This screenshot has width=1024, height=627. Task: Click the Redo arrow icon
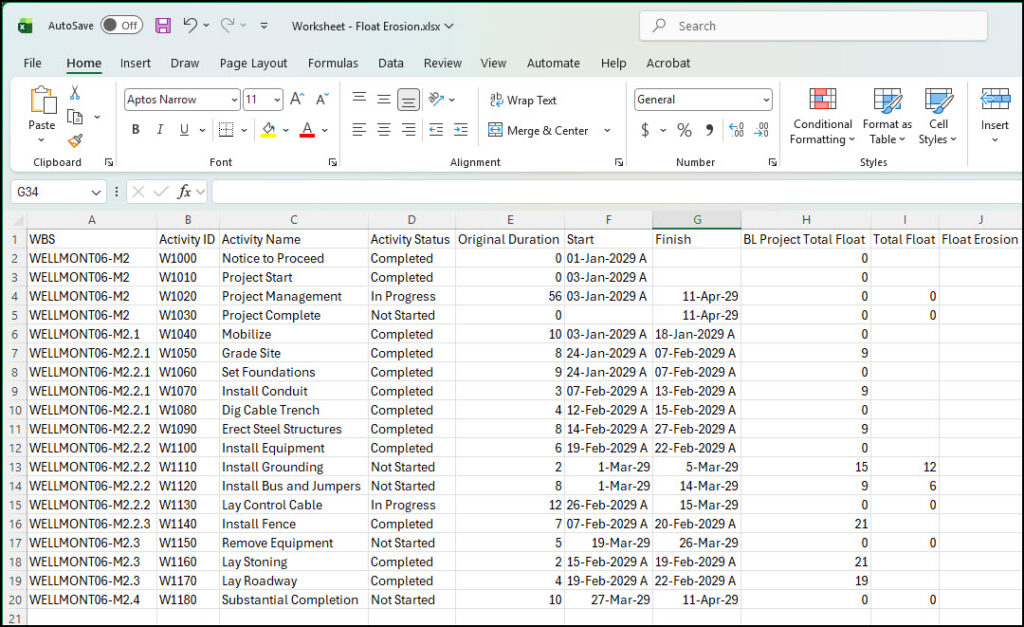click(227, 25)
